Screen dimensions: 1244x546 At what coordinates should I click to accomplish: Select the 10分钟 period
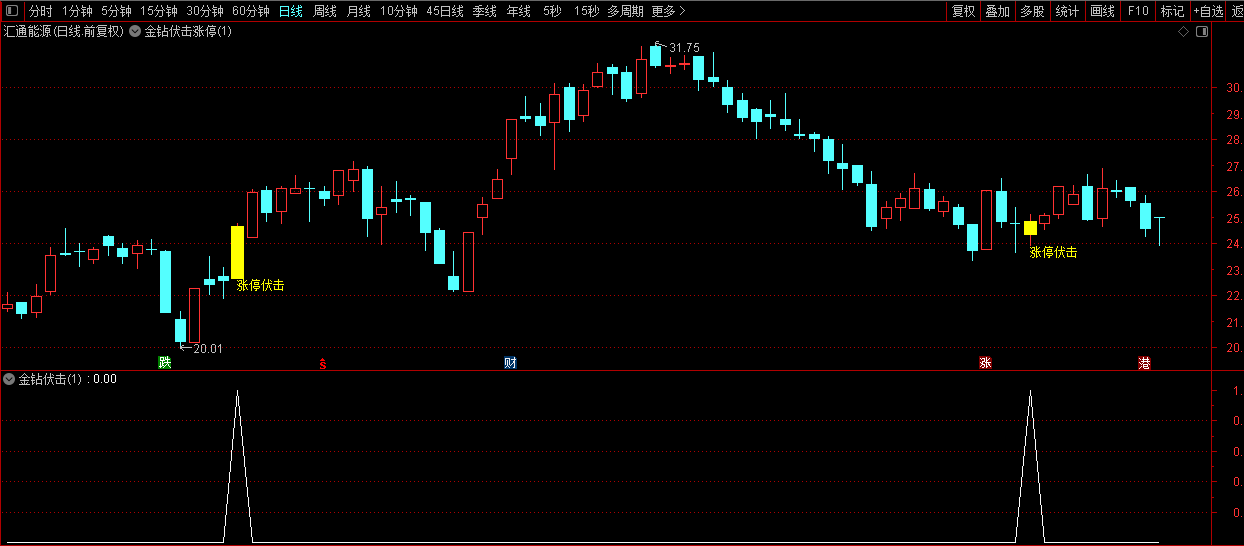click(398, 11)
